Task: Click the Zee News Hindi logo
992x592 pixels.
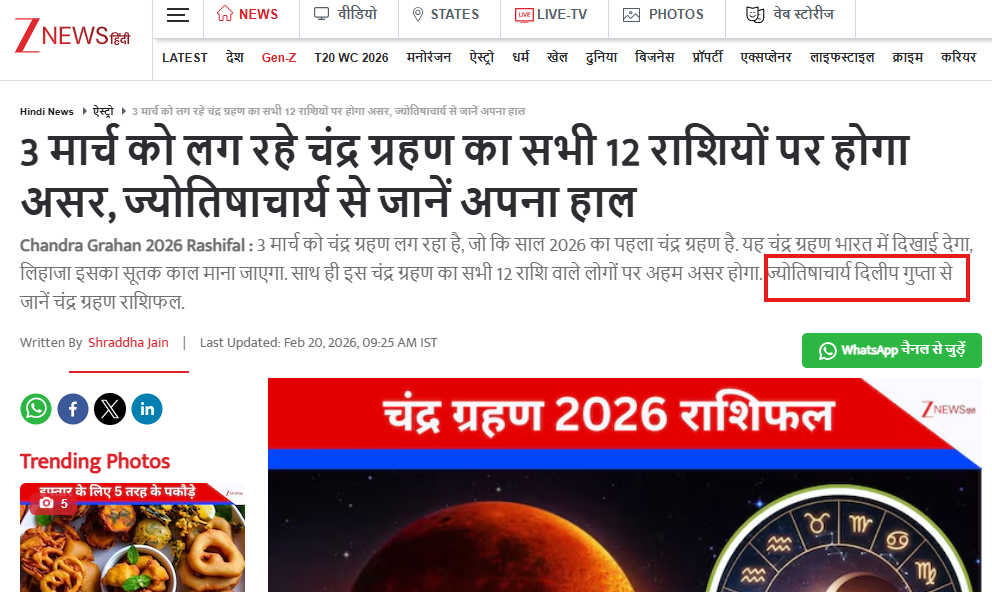Action: click(x=72, y=35)
